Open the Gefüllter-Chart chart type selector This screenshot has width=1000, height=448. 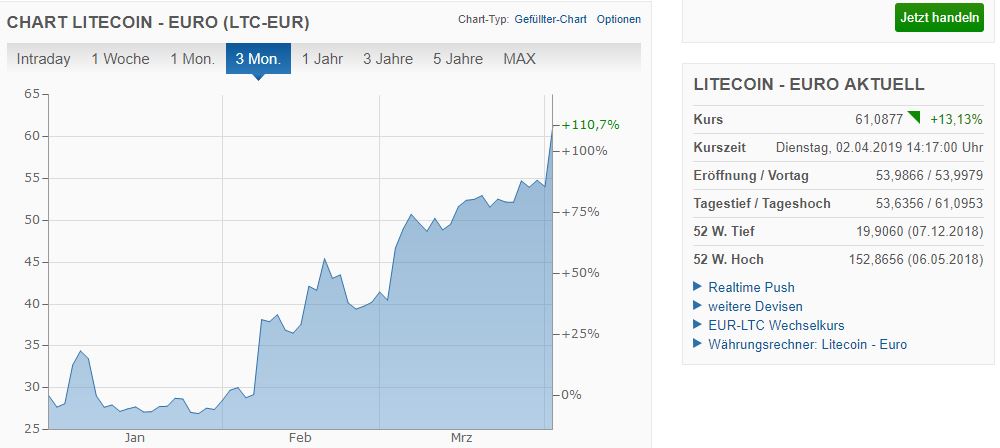[x=551, y=20]
